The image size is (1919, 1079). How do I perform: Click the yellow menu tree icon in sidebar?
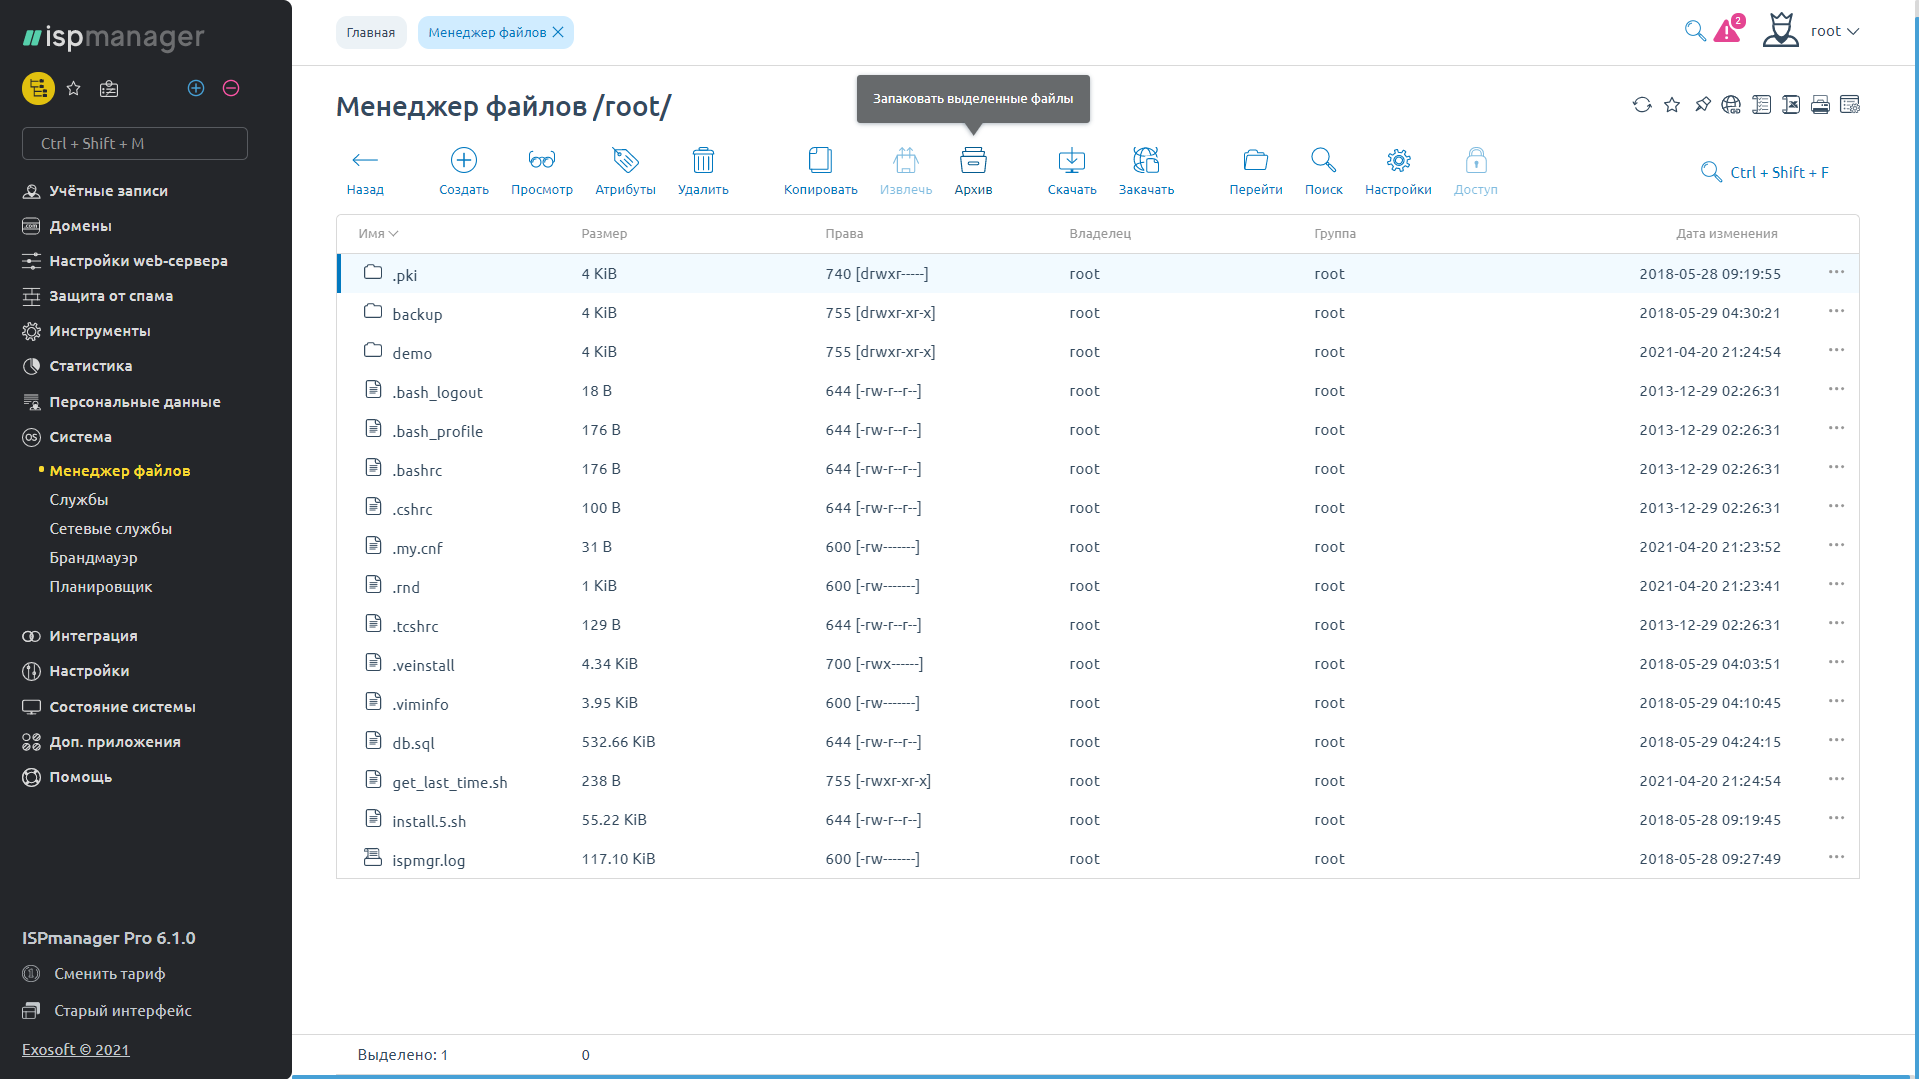[38, 88]
